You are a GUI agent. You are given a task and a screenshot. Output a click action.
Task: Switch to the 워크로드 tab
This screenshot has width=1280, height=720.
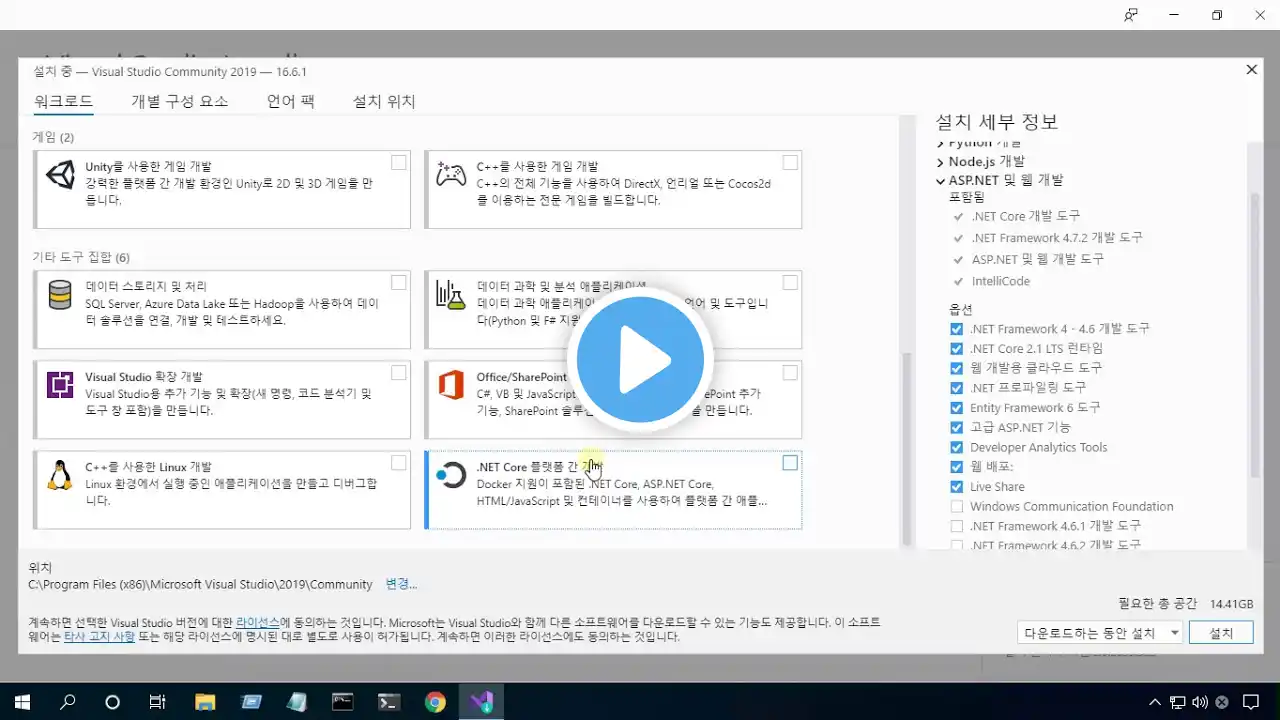coord(63,101)
